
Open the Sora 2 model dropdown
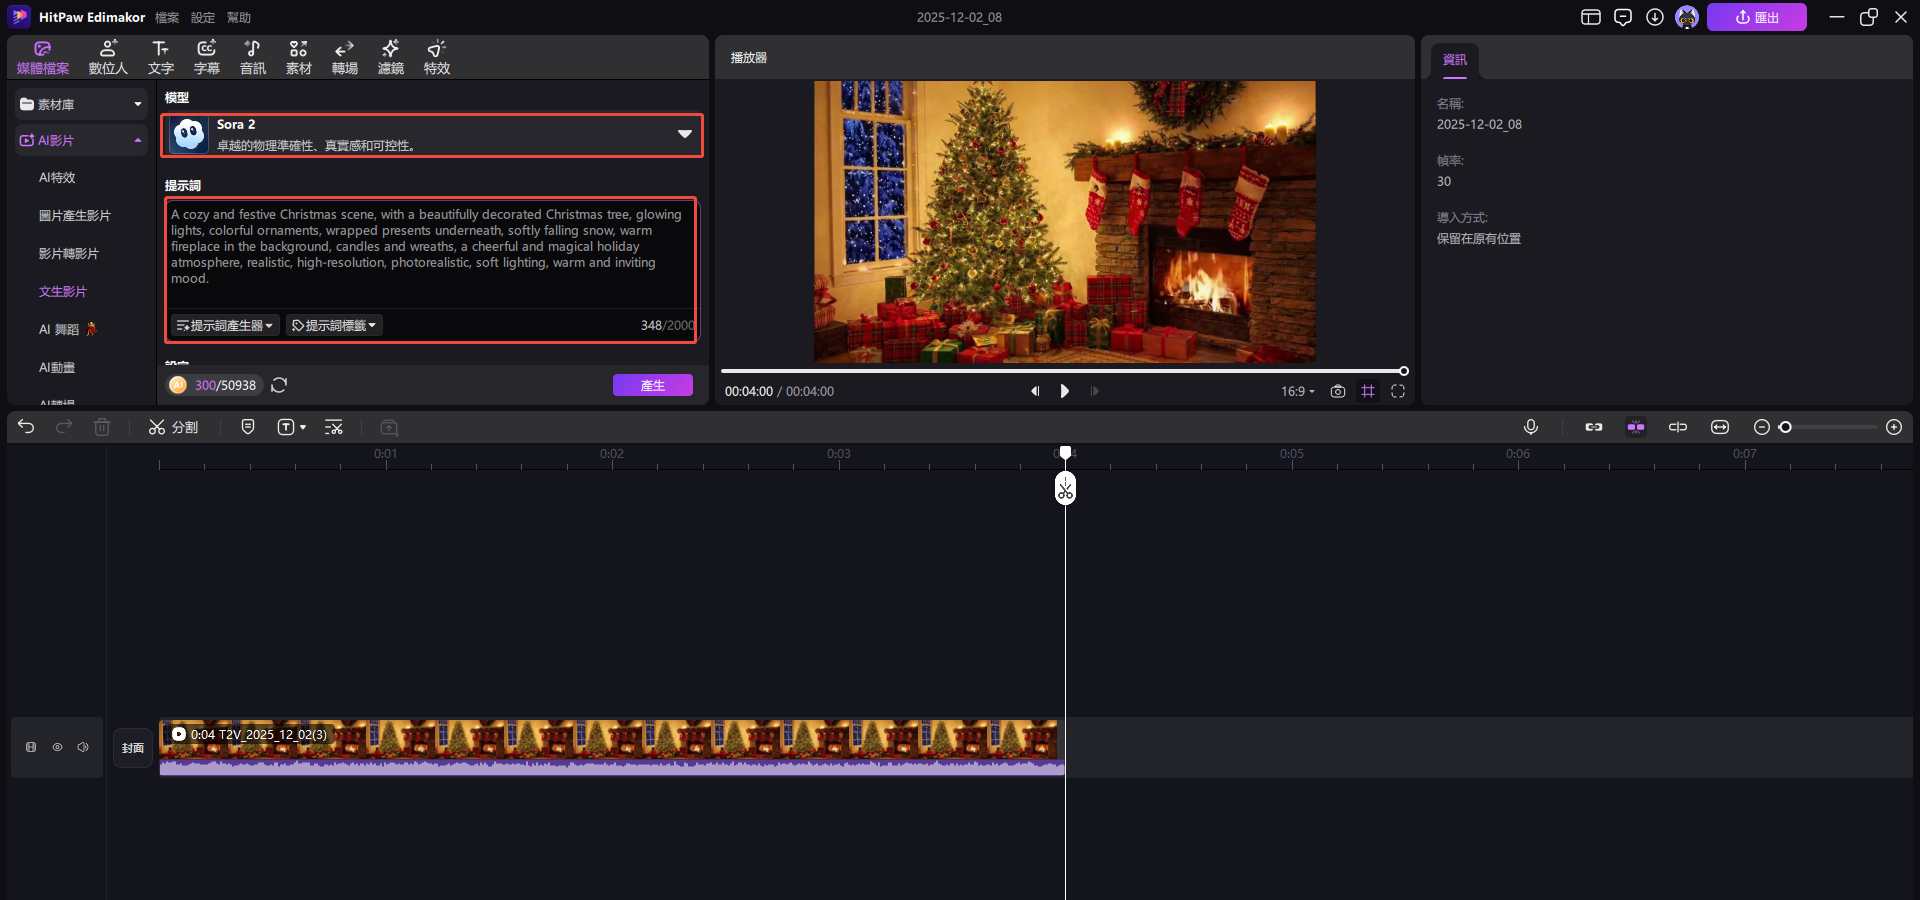pyautogui.click(x=684, y=134)
